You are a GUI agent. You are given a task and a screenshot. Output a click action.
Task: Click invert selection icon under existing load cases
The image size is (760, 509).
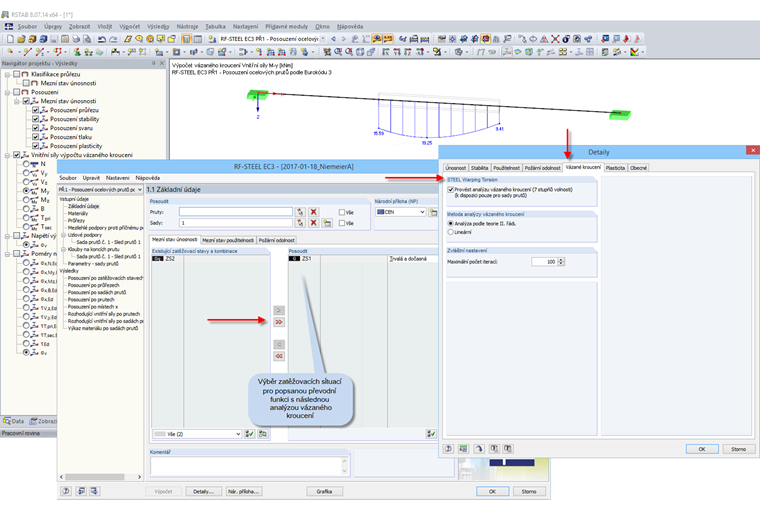[x=263, y=434]
